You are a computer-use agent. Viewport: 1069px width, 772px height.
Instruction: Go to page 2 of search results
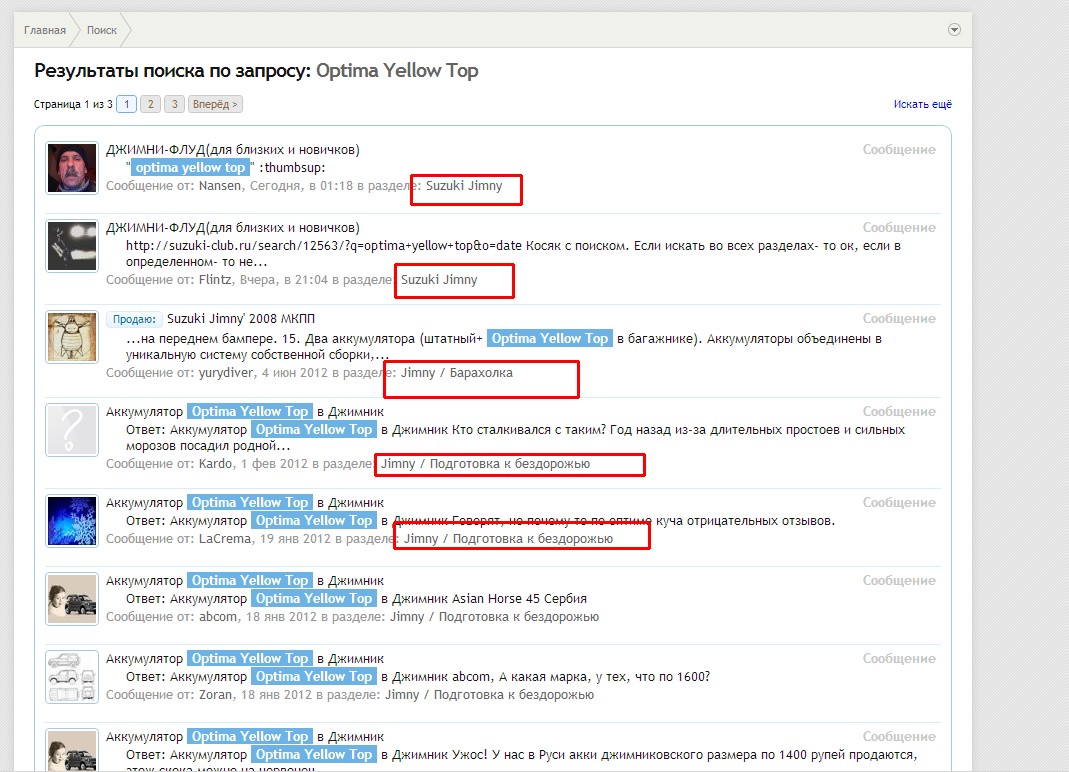click(x=151, y=104)
